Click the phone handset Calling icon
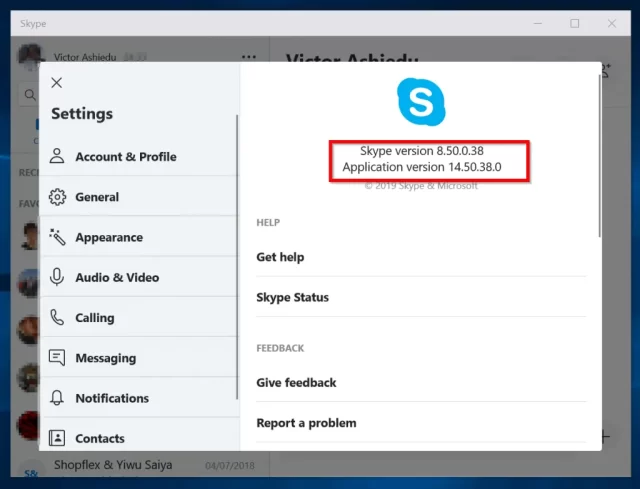This screenshot has width=640, height=489. [57, 317]
